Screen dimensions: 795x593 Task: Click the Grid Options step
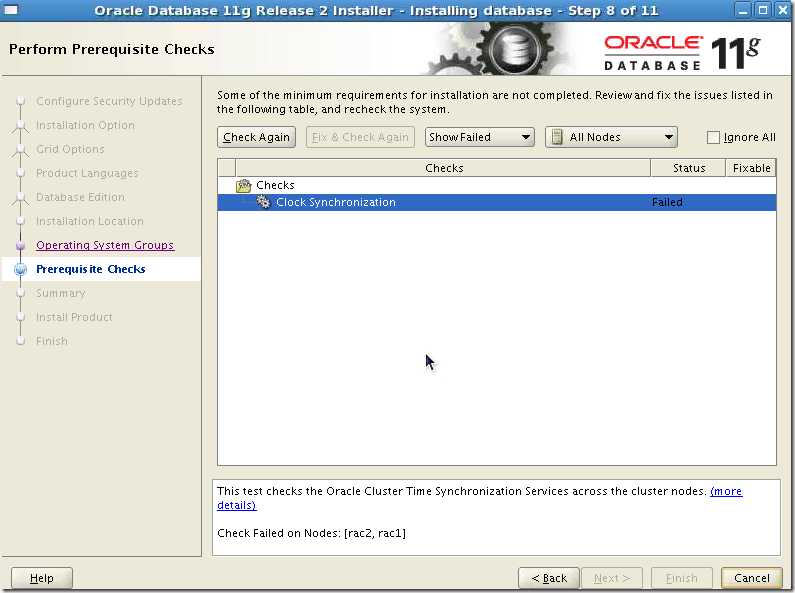(x=70, y=149)
